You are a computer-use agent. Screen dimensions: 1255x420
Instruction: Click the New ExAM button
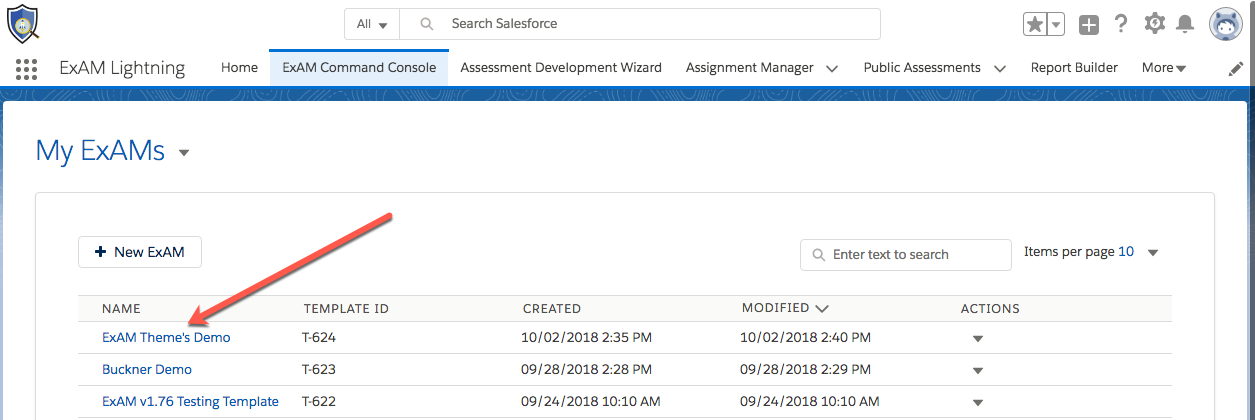pos(140,253)
